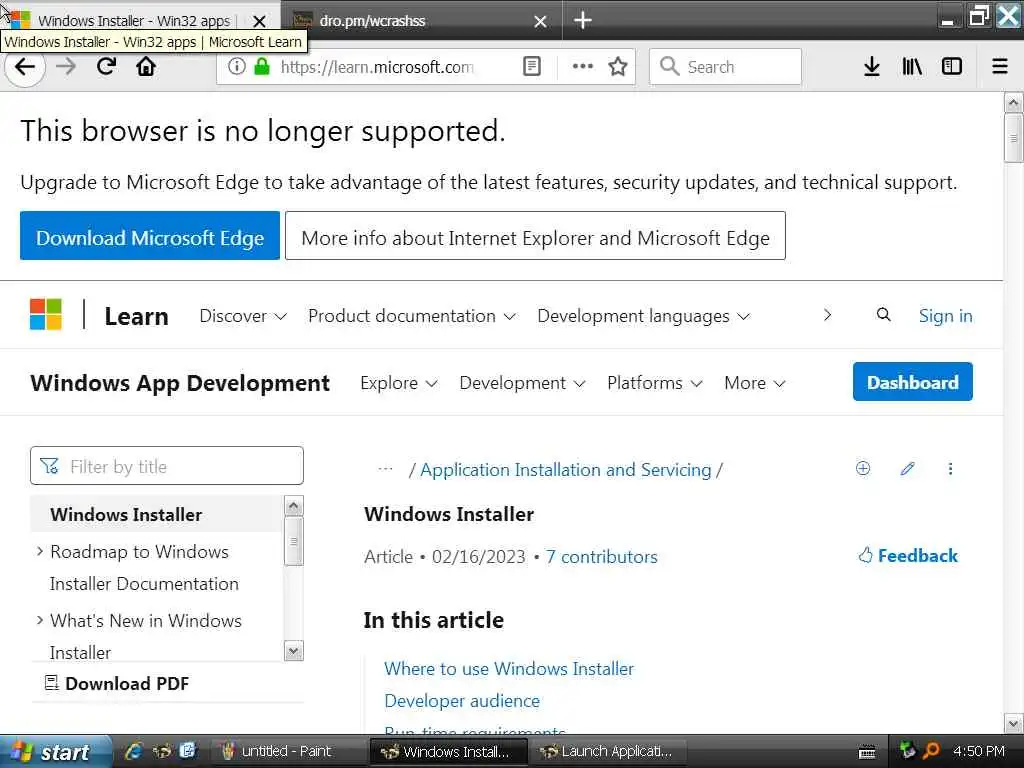Screen dimensions: 1024x768
Task: Open the Windows Start menu
Action: 54,752
